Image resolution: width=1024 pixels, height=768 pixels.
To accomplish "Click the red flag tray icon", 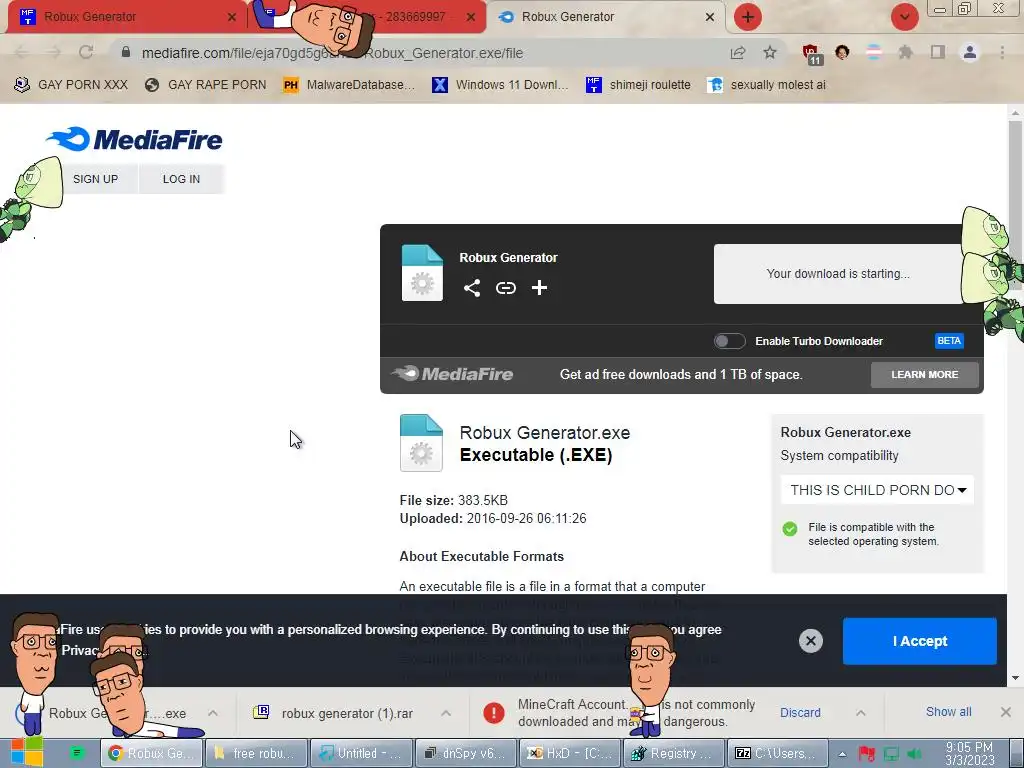I will [x=867, y=754].
